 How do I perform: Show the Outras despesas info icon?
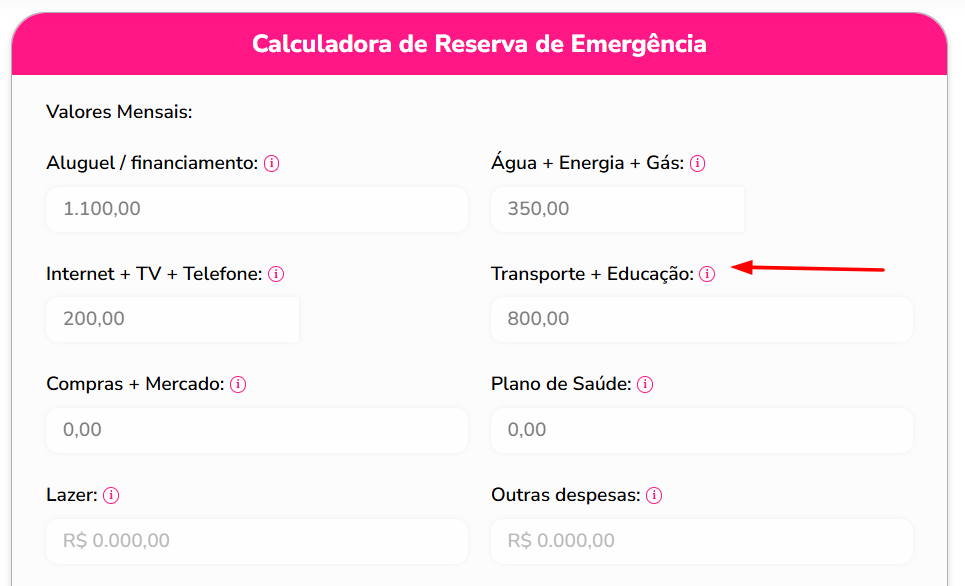[654, 496]
